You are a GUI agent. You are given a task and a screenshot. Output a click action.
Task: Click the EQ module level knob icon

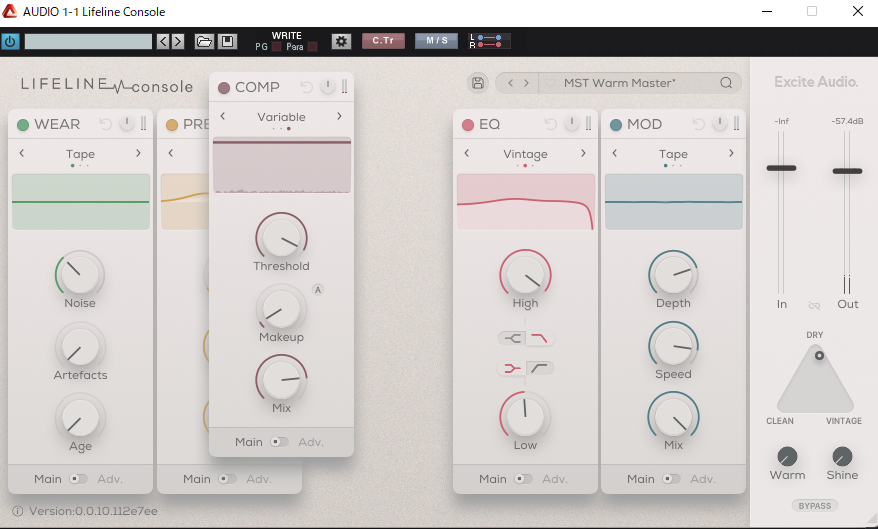click(572, 124)
